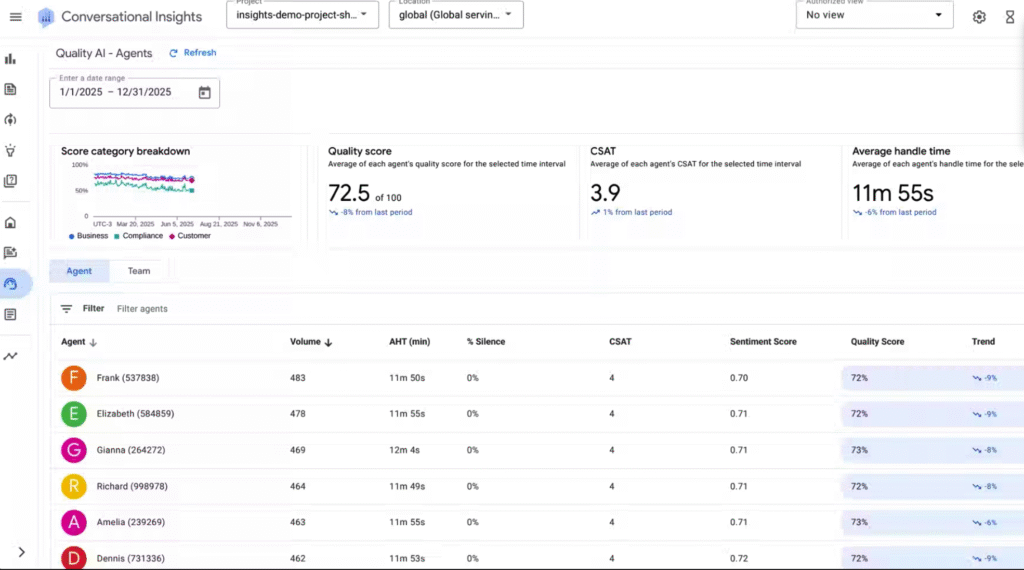The image size is (1024, 570).
Task: Open the home sidebar icon
Action: coord(10,223)
